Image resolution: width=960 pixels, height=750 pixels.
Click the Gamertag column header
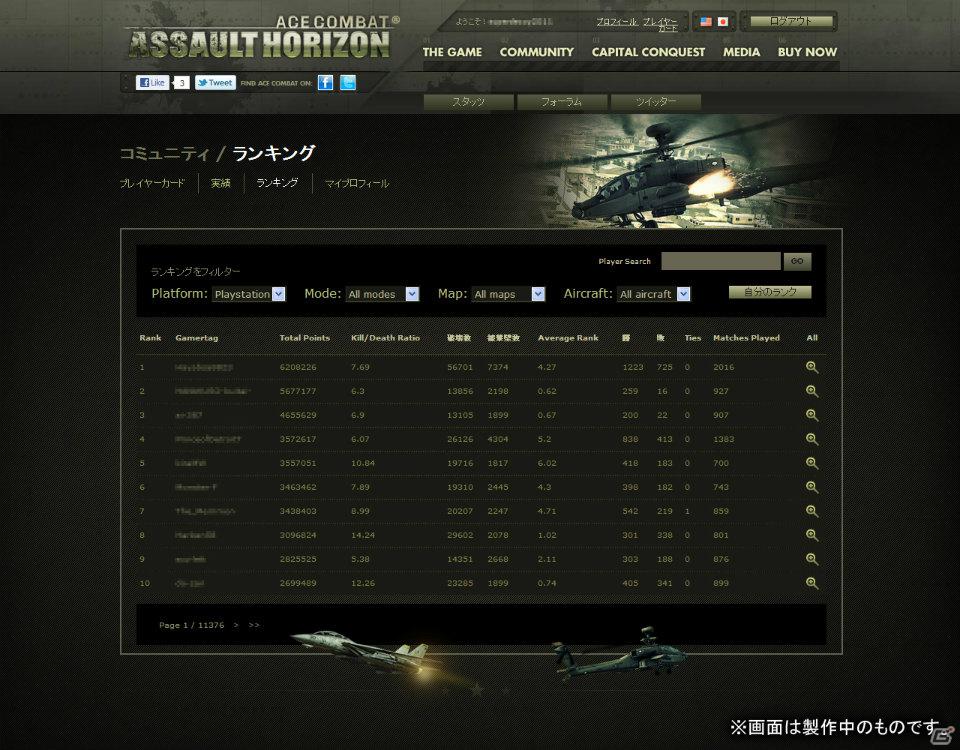[197, 338]
